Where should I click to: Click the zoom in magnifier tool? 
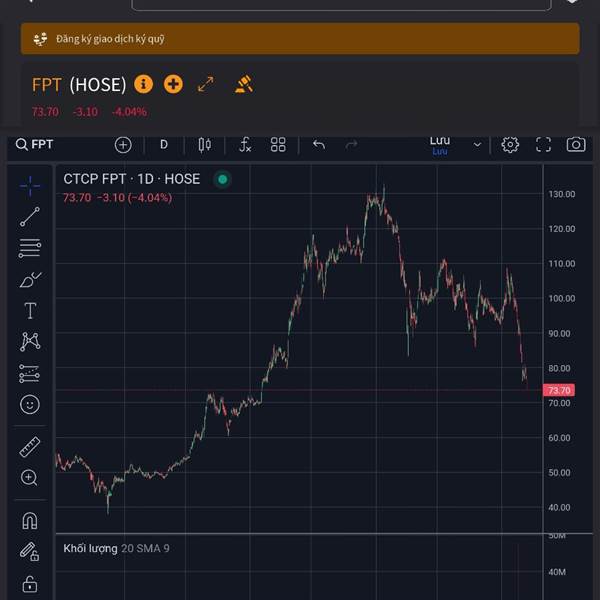tap(30, 478)
